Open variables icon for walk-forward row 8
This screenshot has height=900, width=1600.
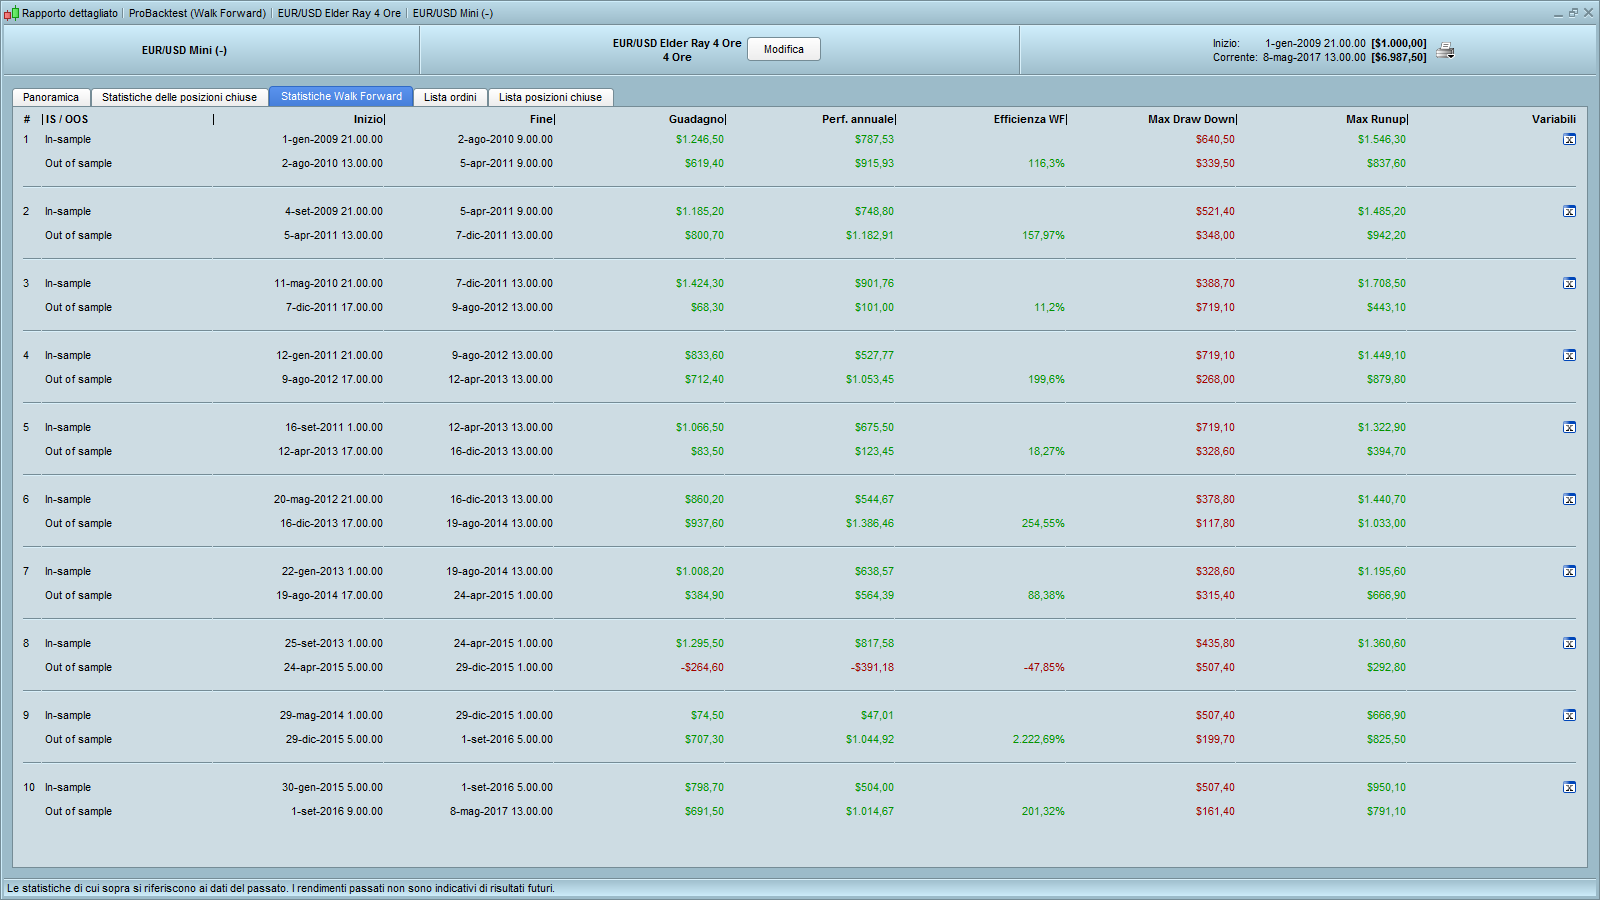(1569, 644)
